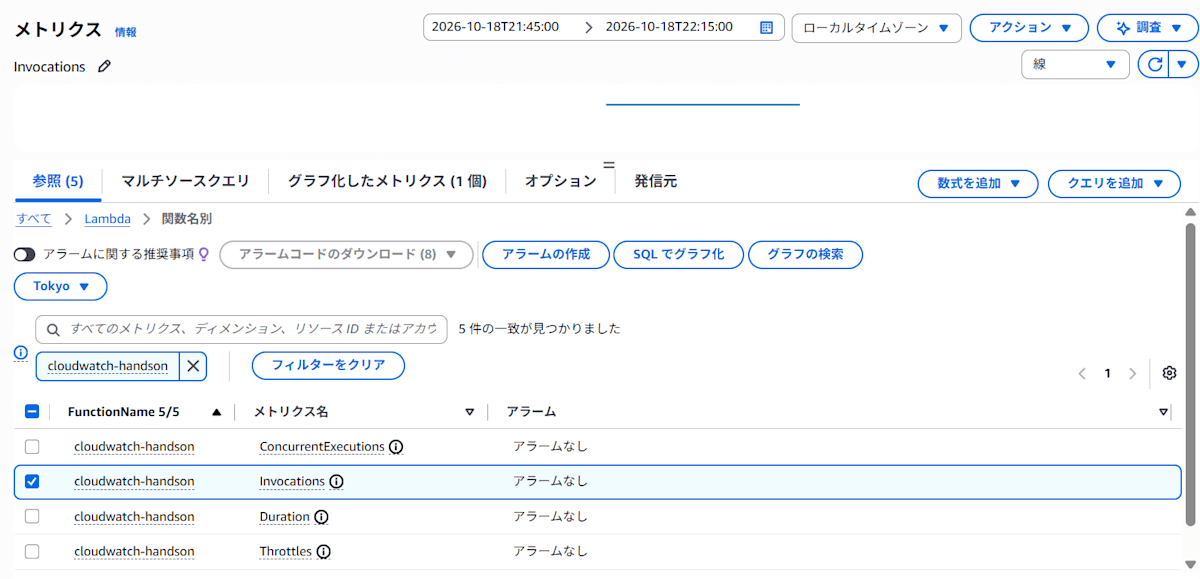Click グラフの検索 button
The image size is (1200, 579).
click(x=805, y=255)
